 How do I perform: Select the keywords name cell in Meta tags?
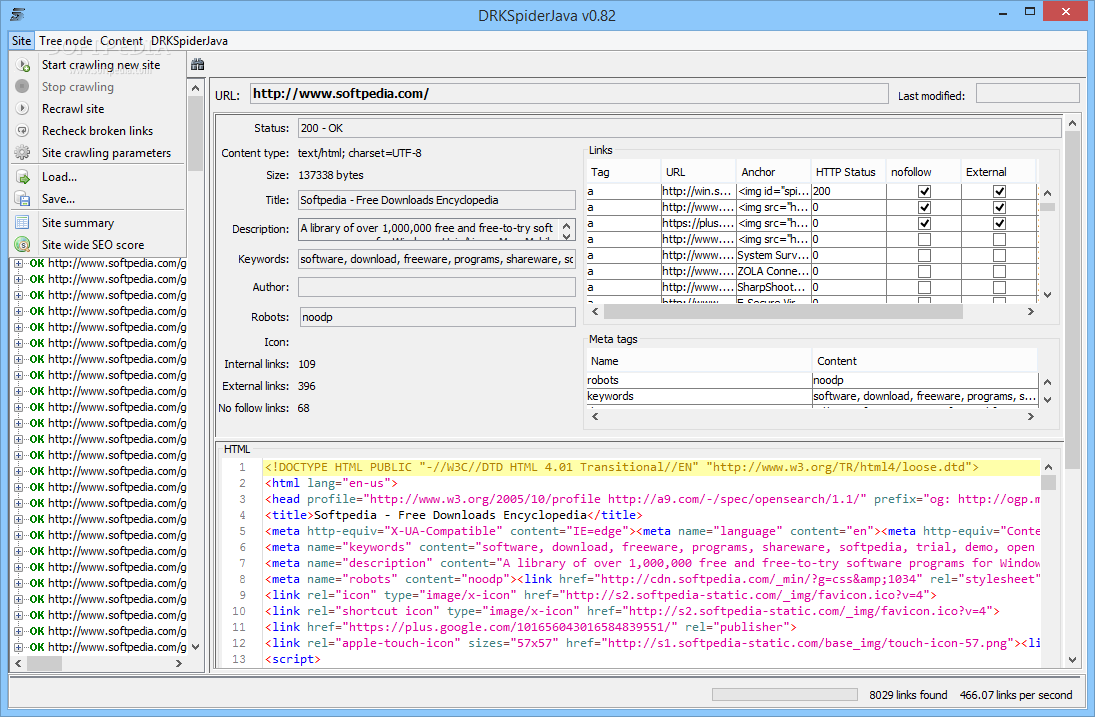tap(698, 396)
